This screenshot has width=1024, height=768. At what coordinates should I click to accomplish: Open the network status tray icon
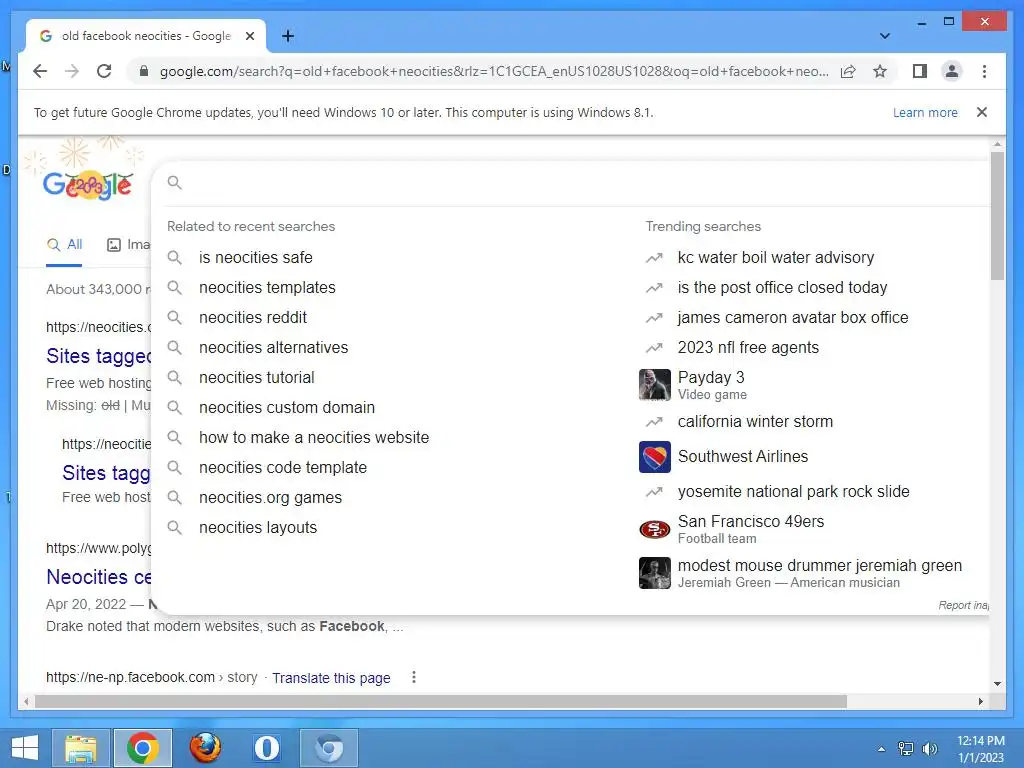click(906, 749)
